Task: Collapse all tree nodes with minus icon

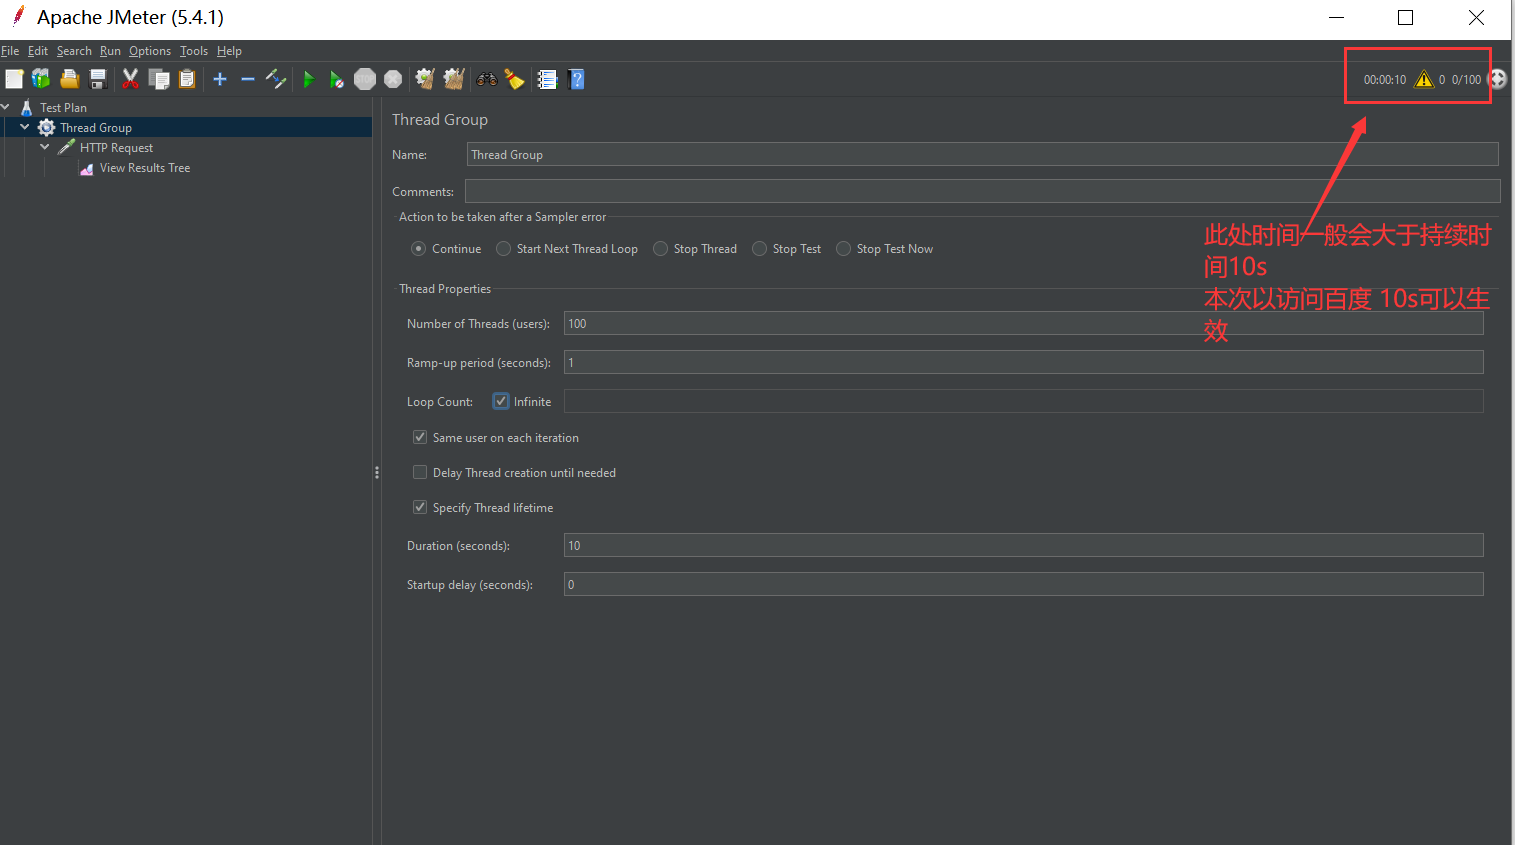Action: 248,79
